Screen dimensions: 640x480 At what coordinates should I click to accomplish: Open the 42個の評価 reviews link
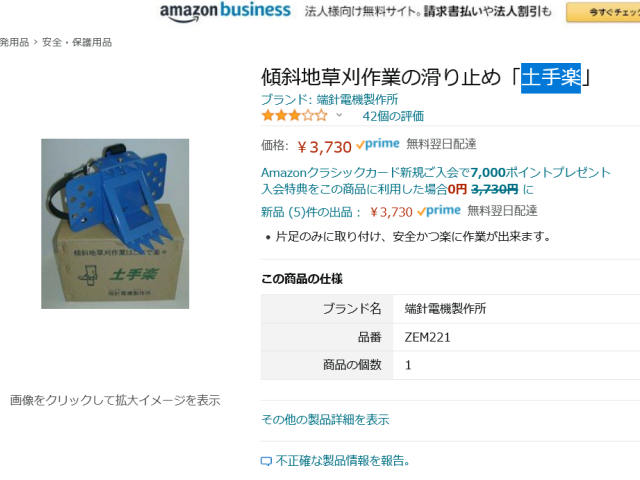[x=393, y=116]
